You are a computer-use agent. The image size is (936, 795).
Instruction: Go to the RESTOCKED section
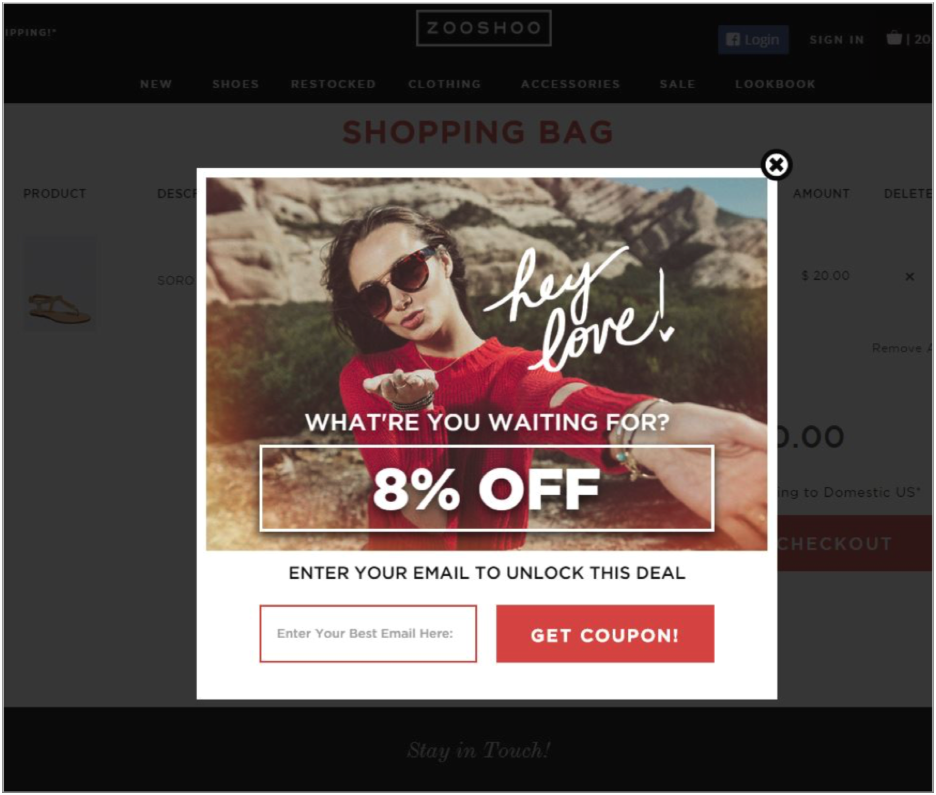pyautogui.click(x=333, y=84)
